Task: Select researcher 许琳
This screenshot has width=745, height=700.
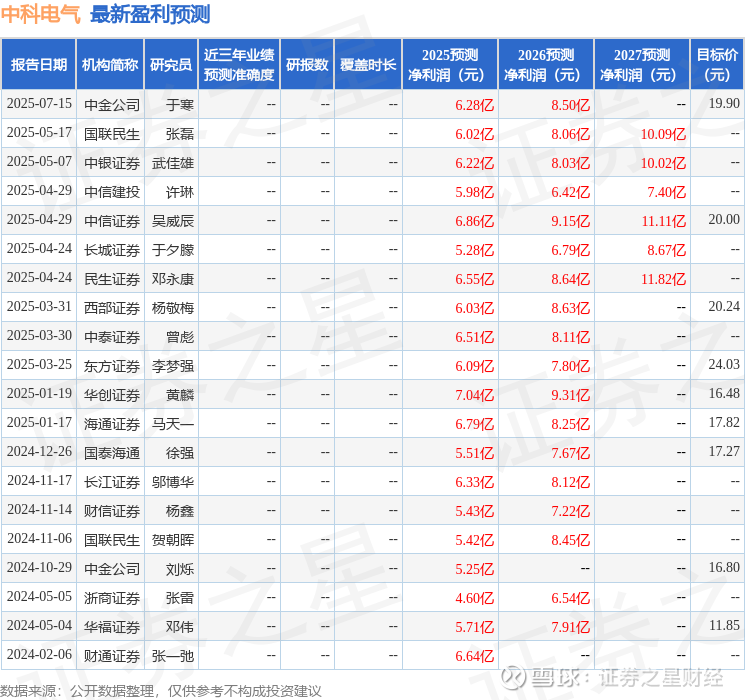Action: pos(180,192)
